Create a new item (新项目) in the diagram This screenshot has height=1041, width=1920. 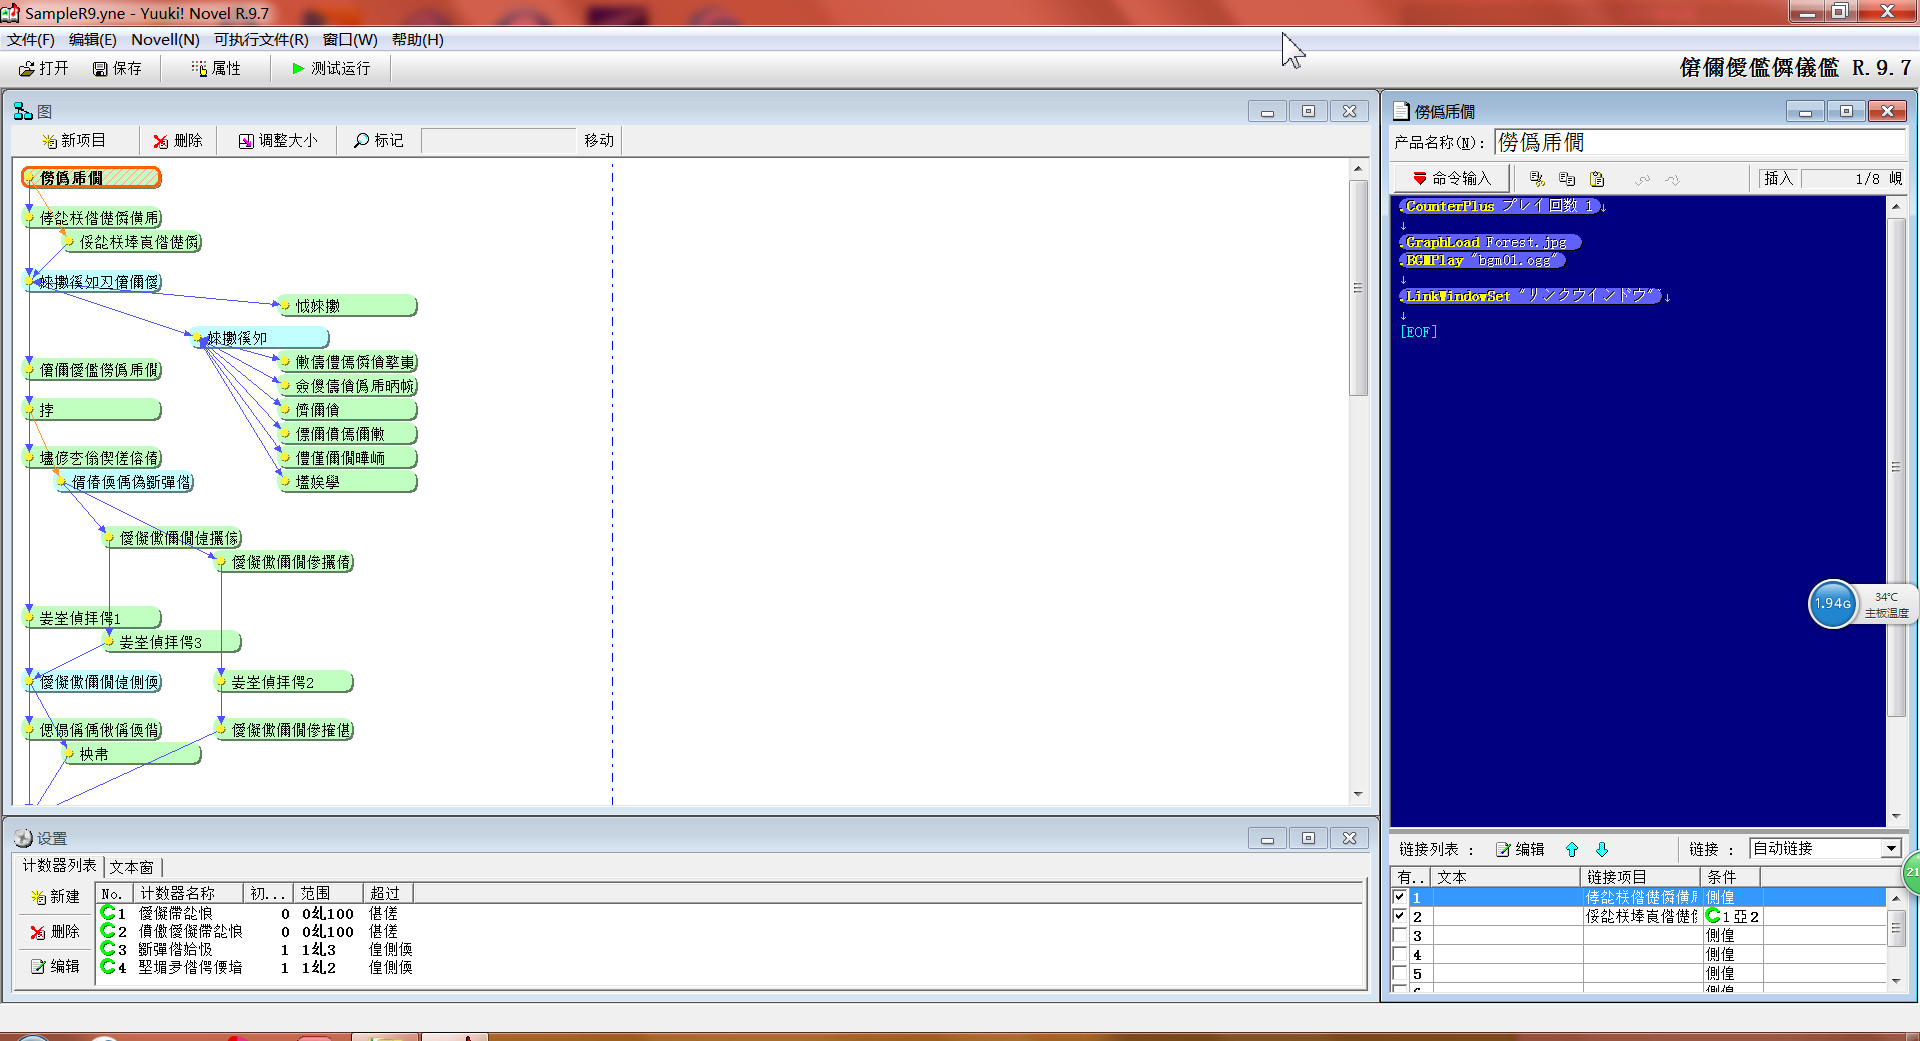click(74, 140)
